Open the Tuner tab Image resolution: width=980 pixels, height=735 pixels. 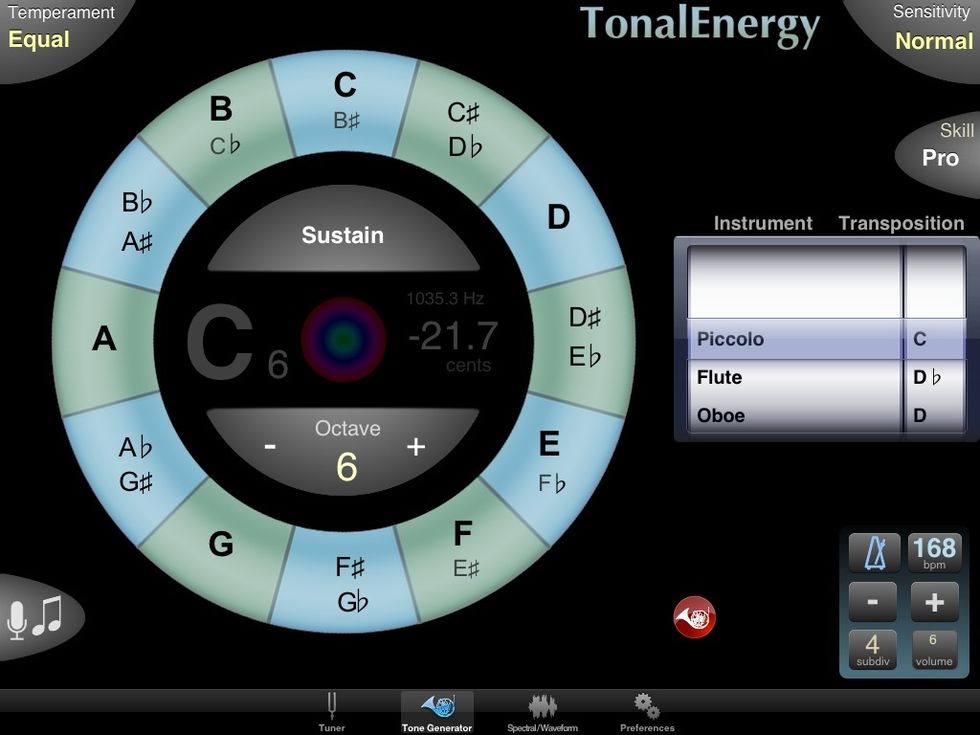(x=331, y=712)
